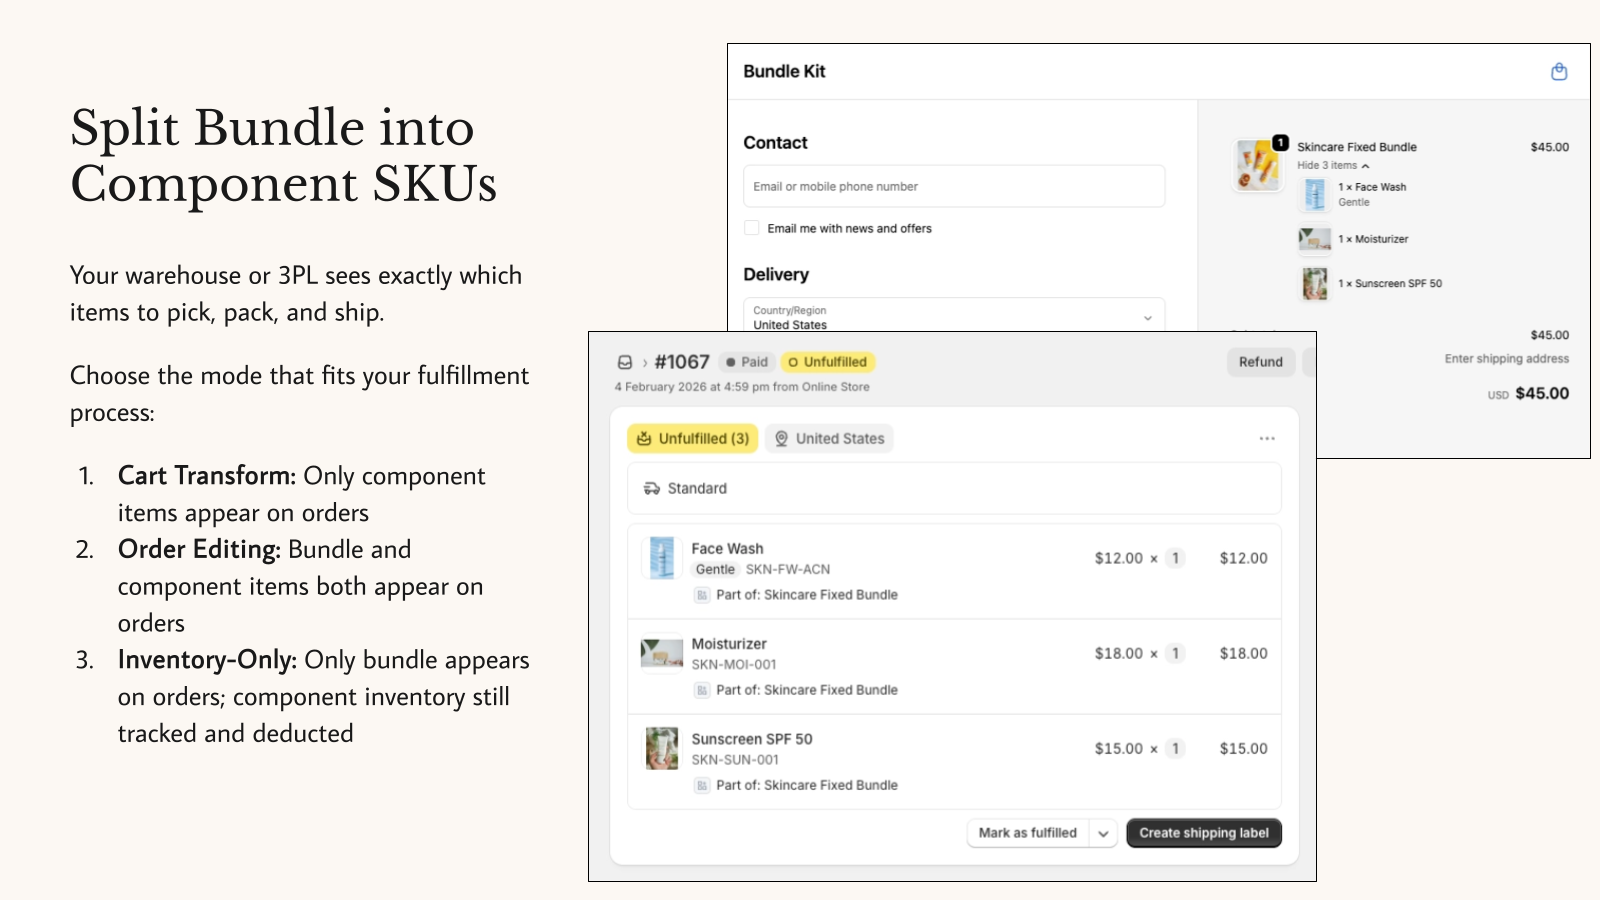Screen dimensions: 1600x900
Task: Open the arrow next to Mark as fulfilled
Action: click(x=1103, y=833)
